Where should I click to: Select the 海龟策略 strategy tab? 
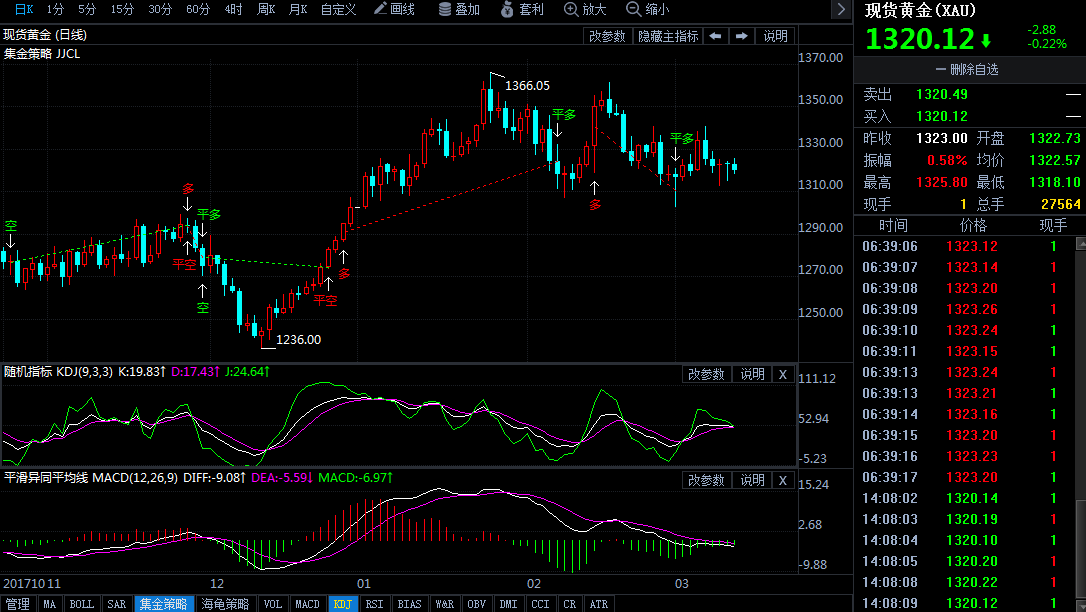pos(225,604)
